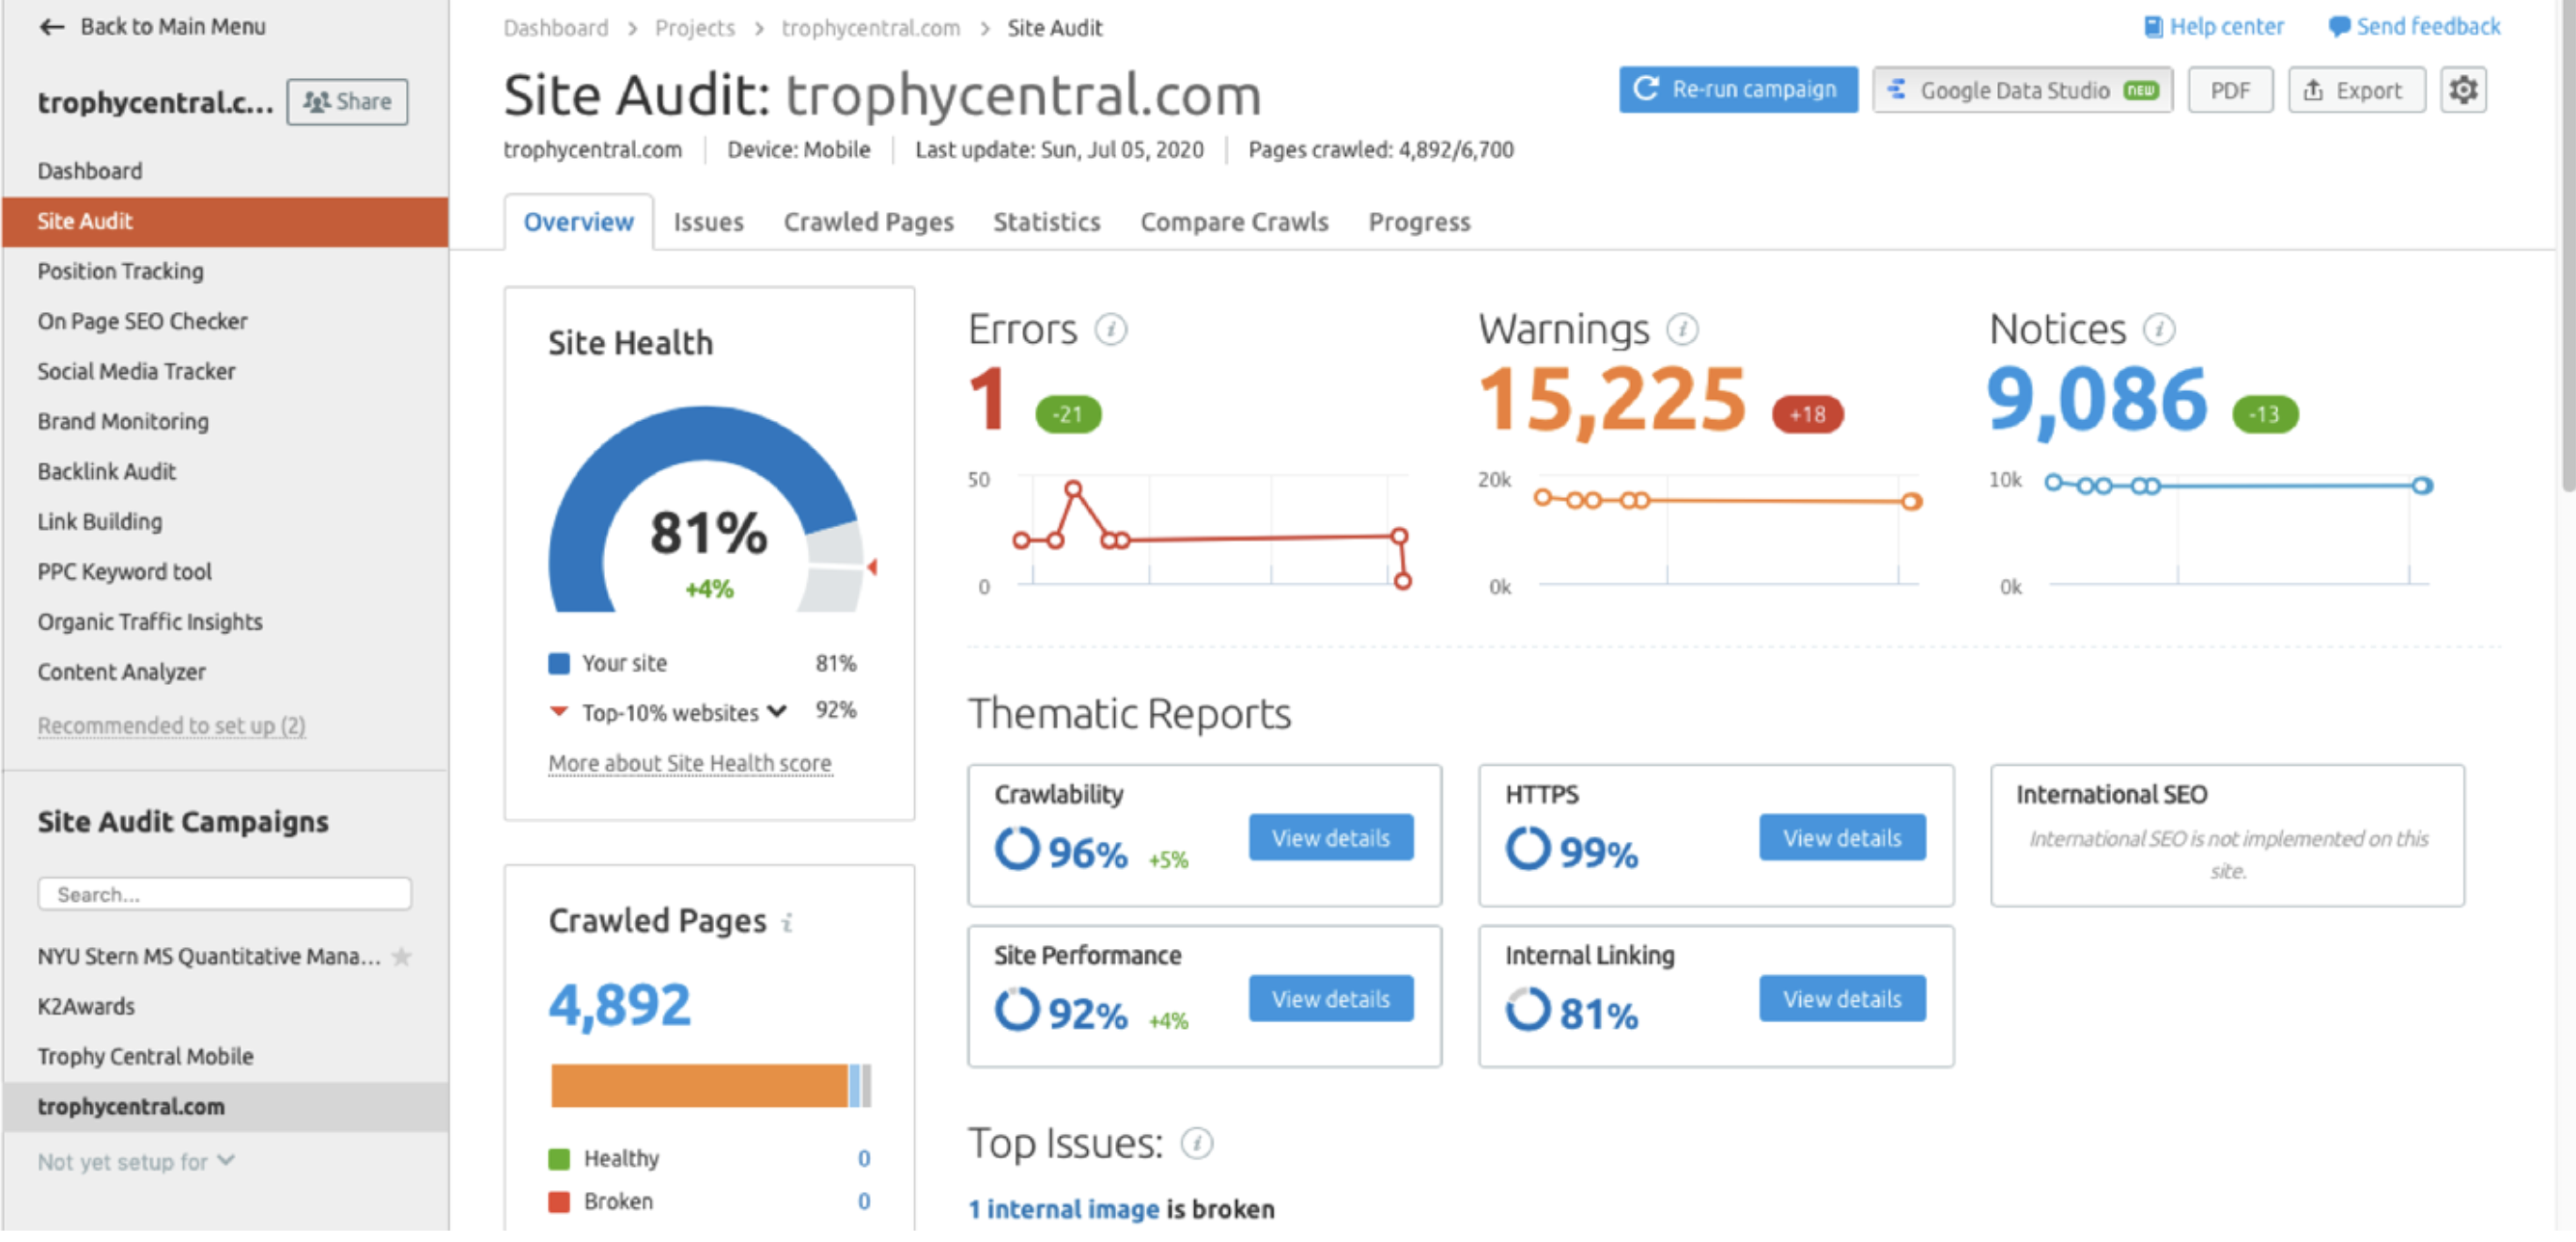Image resolution: width=2576 pixels, height=1242 pixels.
Task: Star the NYU Stern campaign
Action: pos(402,957)
